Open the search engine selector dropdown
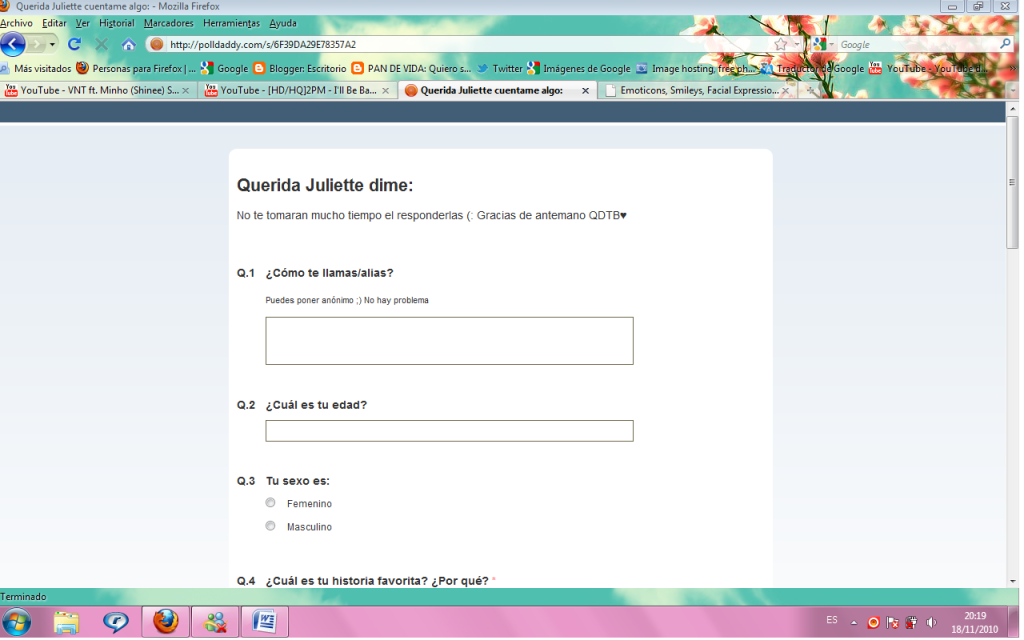1024x640 pixels. pos(823,44)
